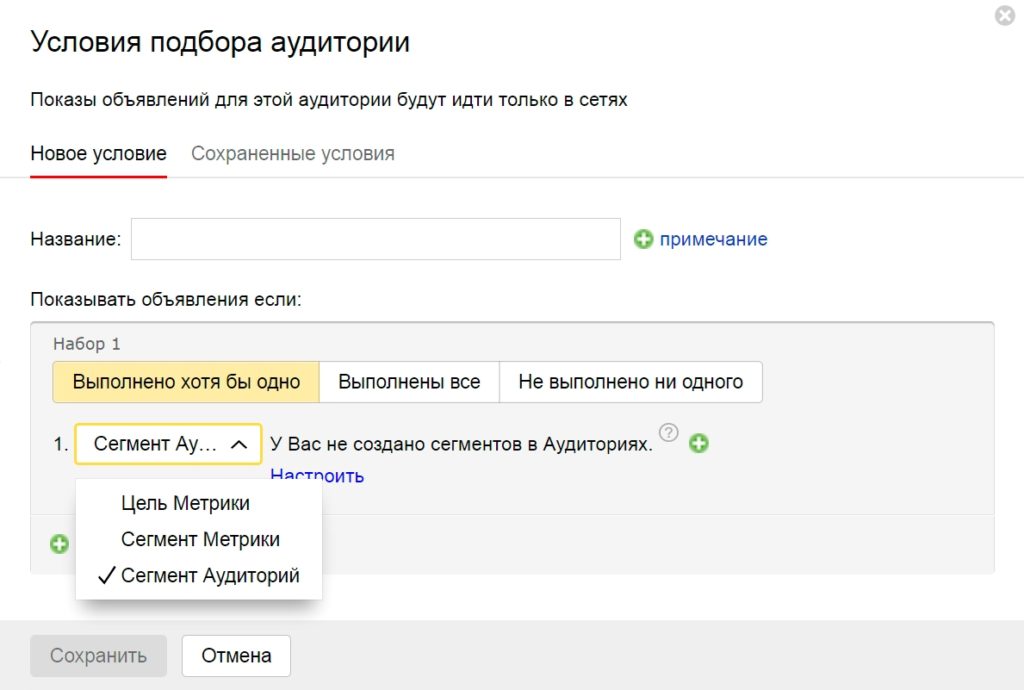Add a new set using the bottom-left green plus

point(60,544)
